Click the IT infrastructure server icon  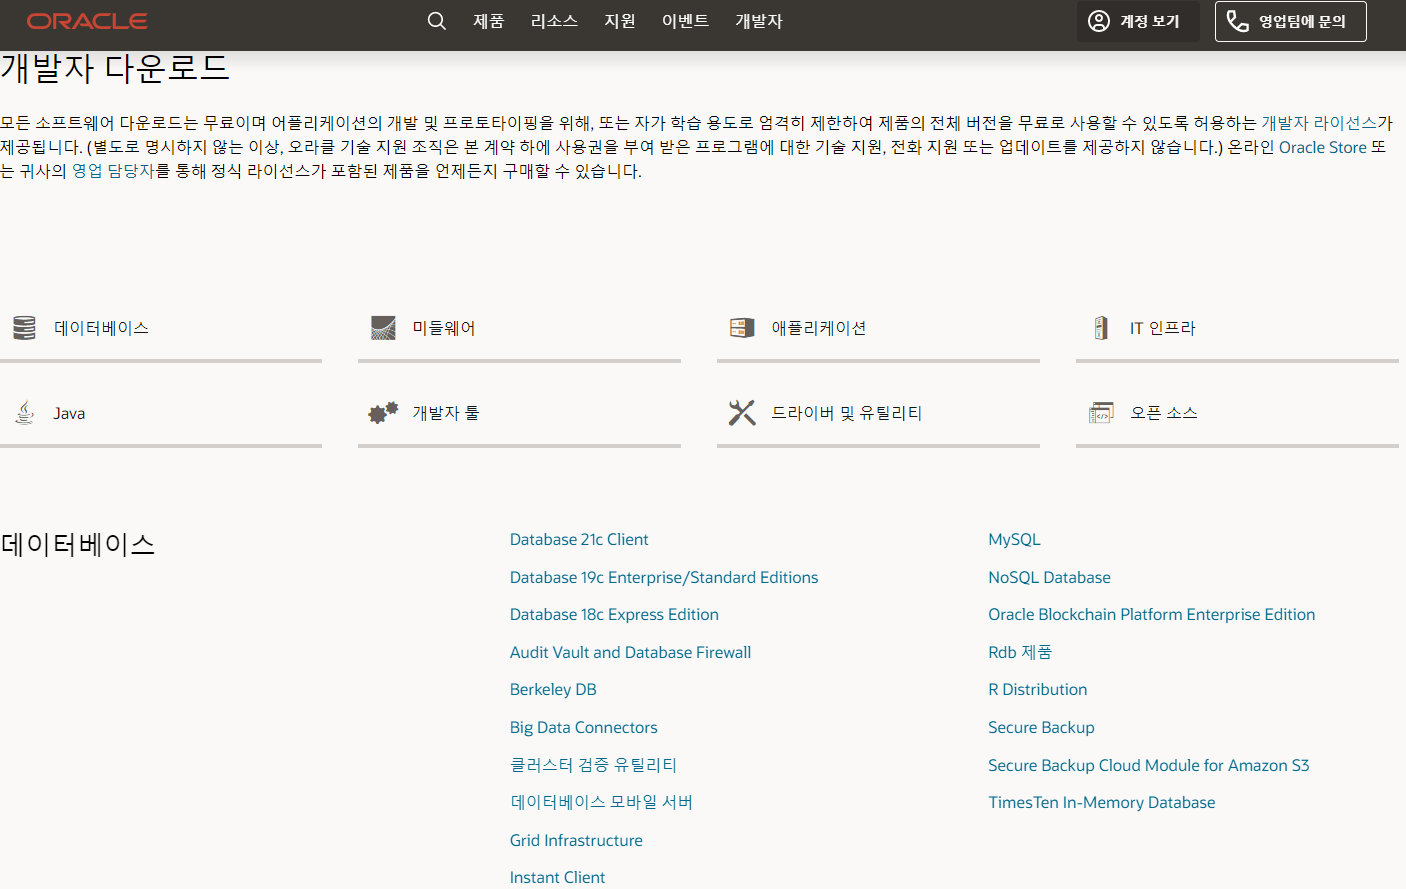(1101, 328)
